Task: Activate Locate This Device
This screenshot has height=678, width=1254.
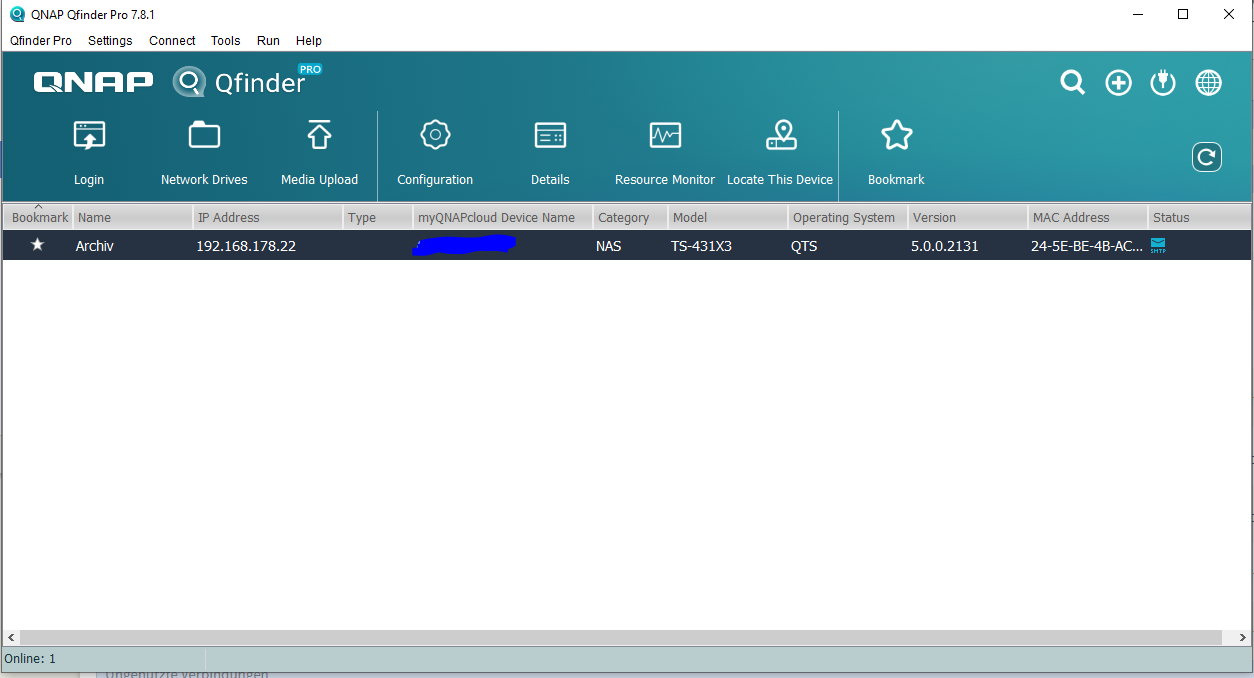Action: coord(780,152)
